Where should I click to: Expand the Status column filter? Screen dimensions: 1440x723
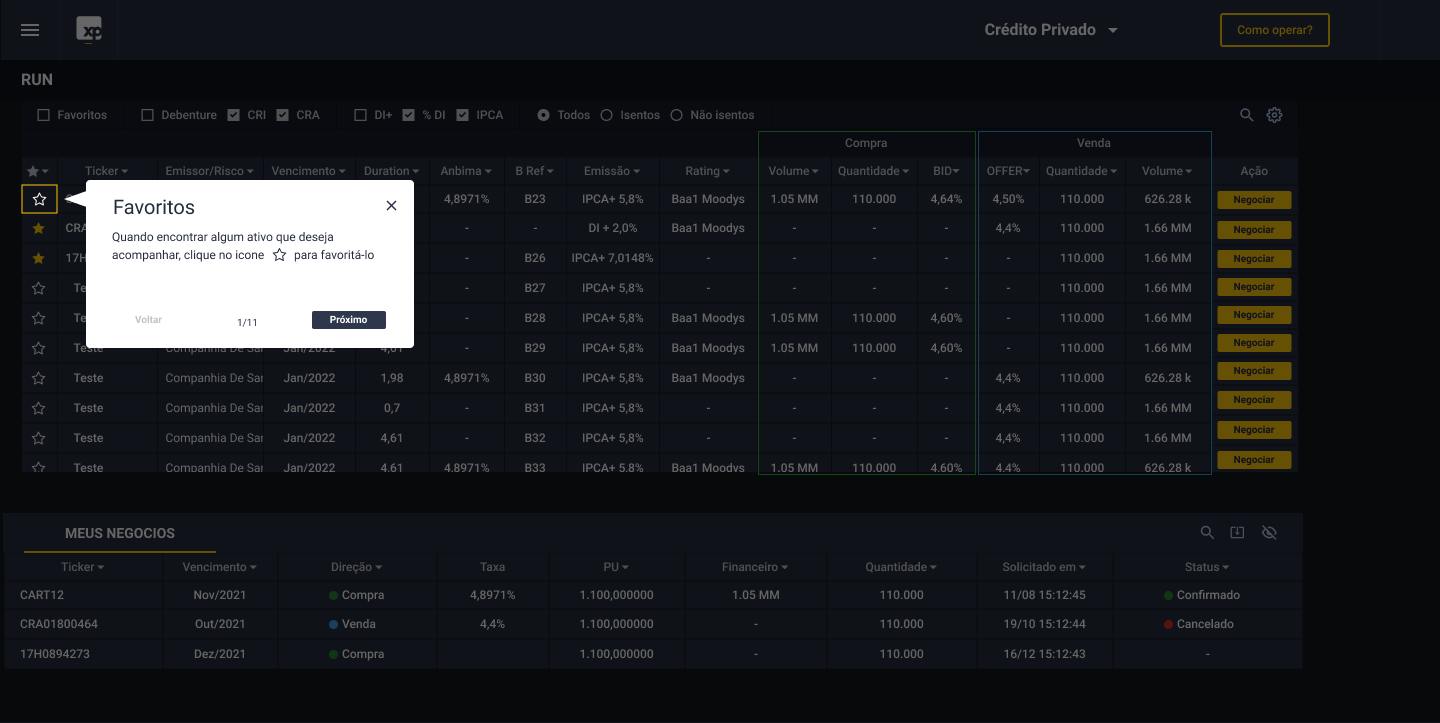click(x=1207, y=567)
